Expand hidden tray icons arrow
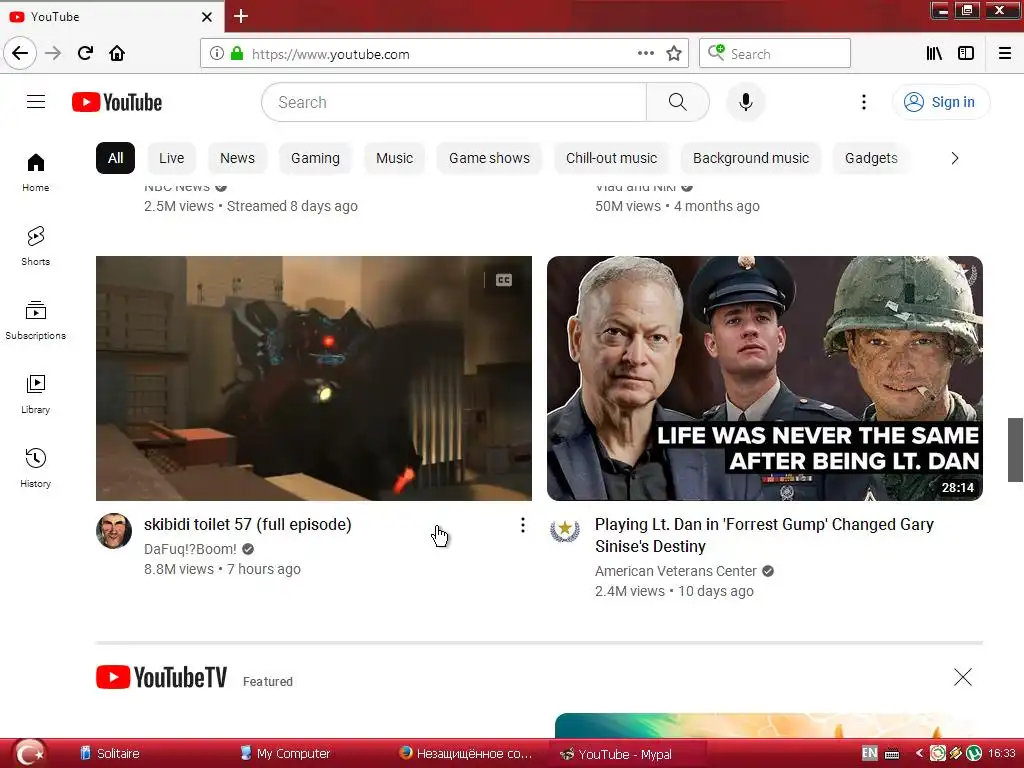This screenshot has width=1024, height=768. [x=919, y=753]
